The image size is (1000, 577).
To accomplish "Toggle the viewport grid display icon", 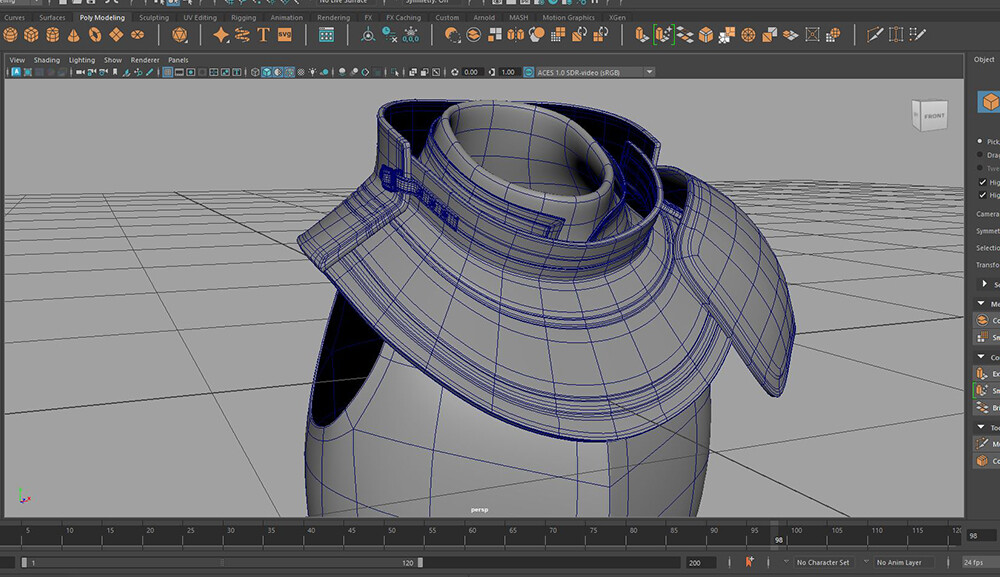I will (168, 72).
